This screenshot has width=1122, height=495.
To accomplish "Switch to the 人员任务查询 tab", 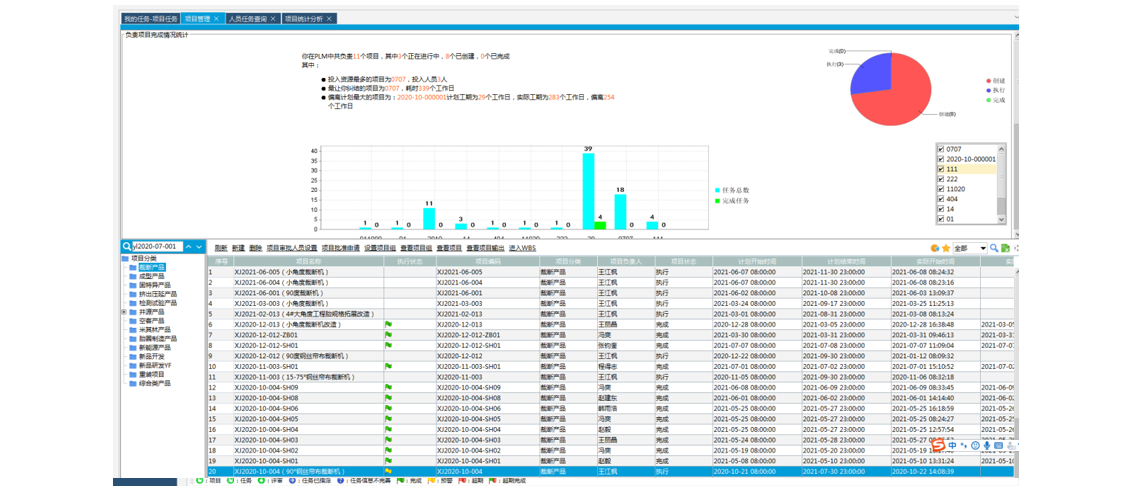I will [x=246, y=19].
